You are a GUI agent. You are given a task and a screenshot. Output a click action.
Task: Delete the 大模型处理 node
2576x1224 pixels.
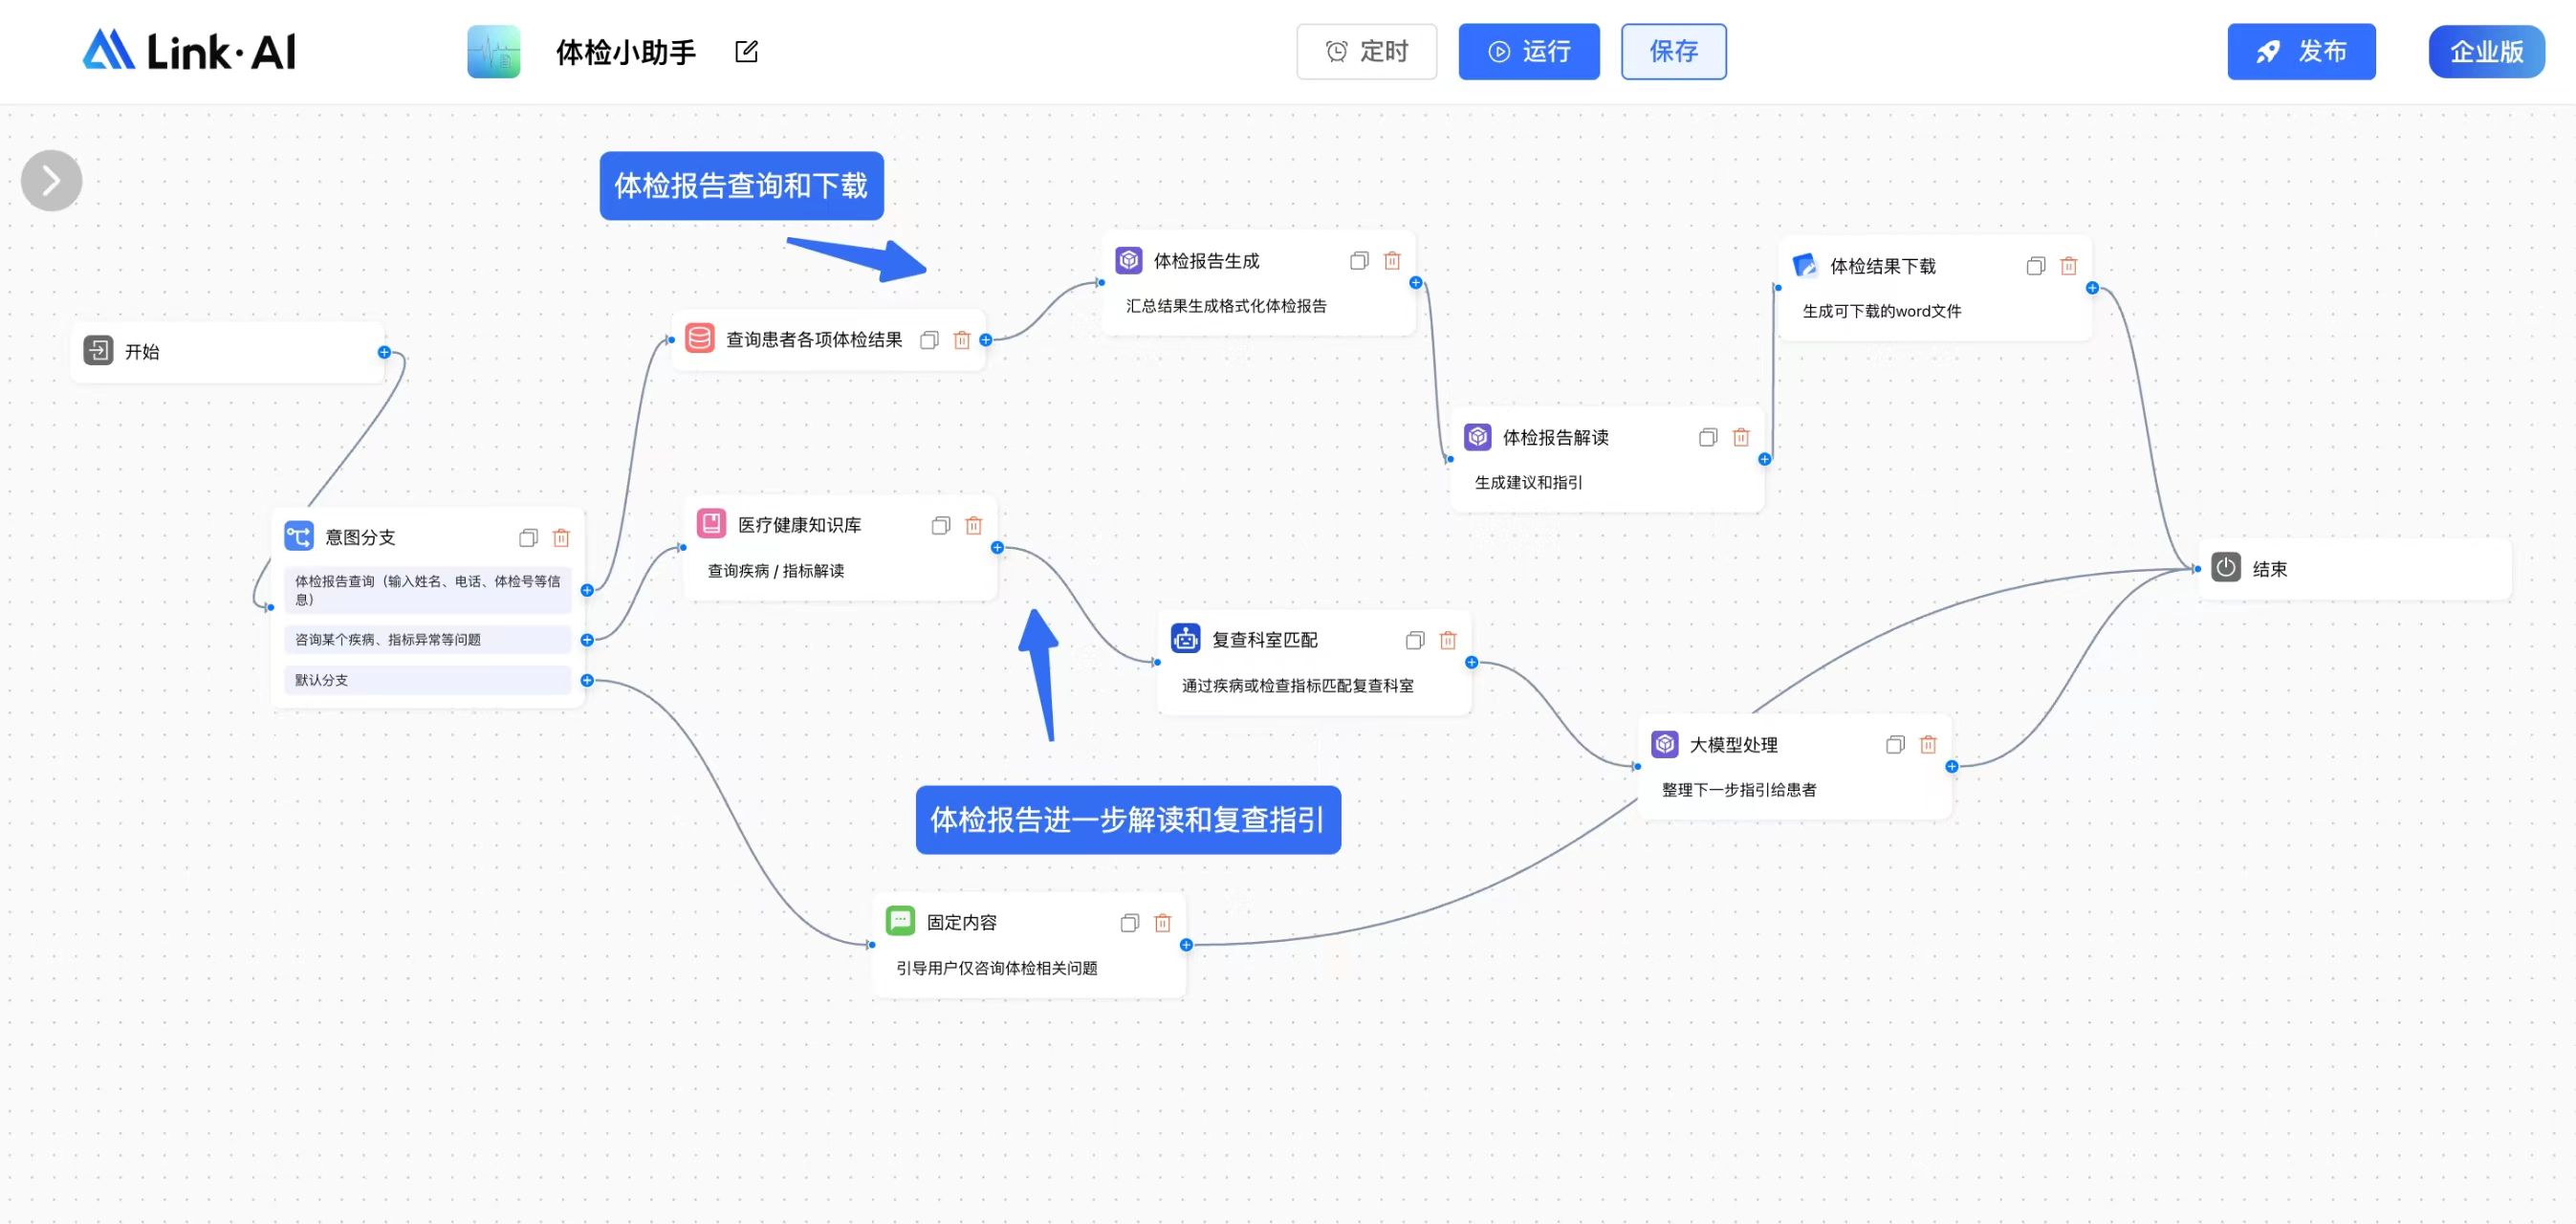(x=1928, y=745)
